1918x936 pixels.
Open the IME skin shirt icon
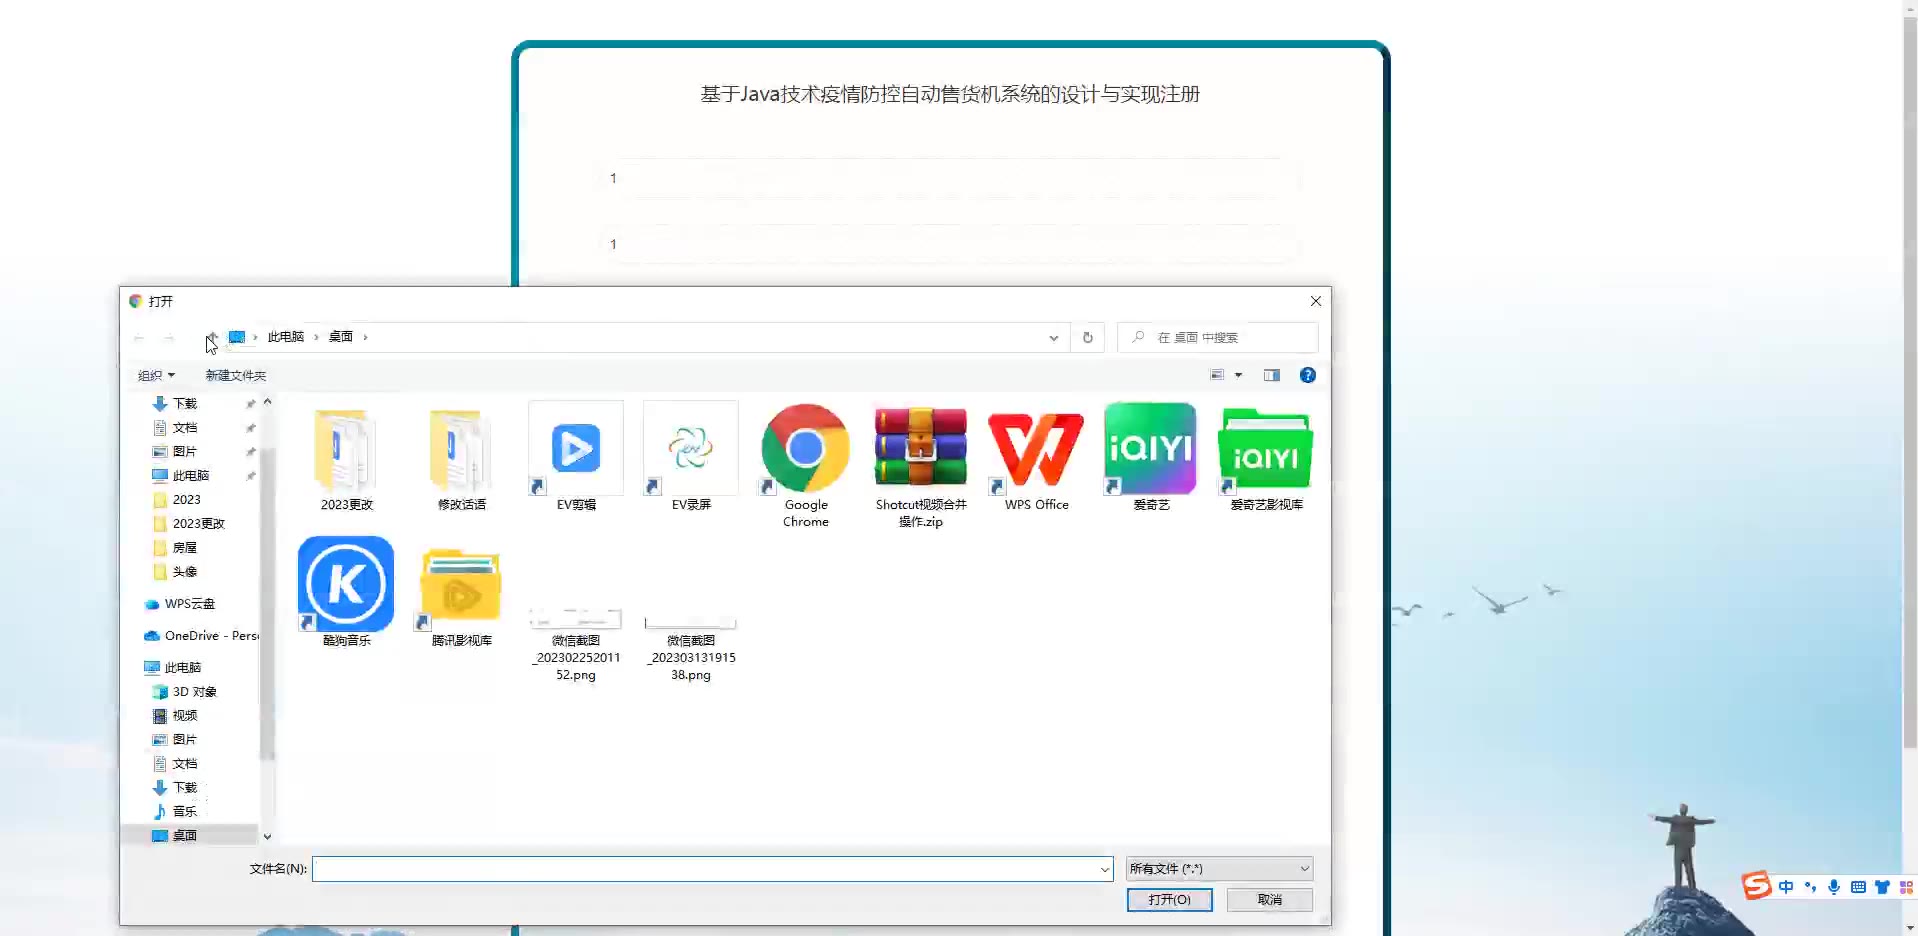click(1882, 887)
